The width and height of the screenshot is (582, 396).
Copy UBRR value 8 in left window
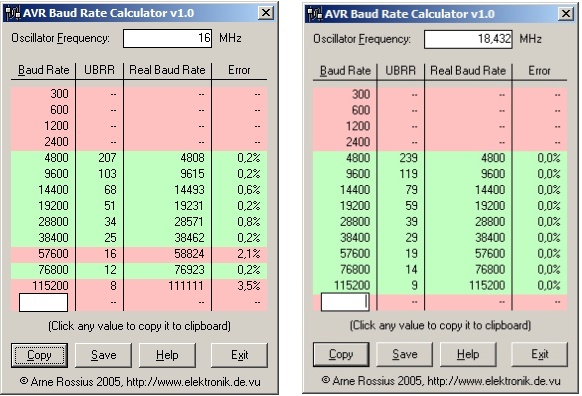pos(113,285)
